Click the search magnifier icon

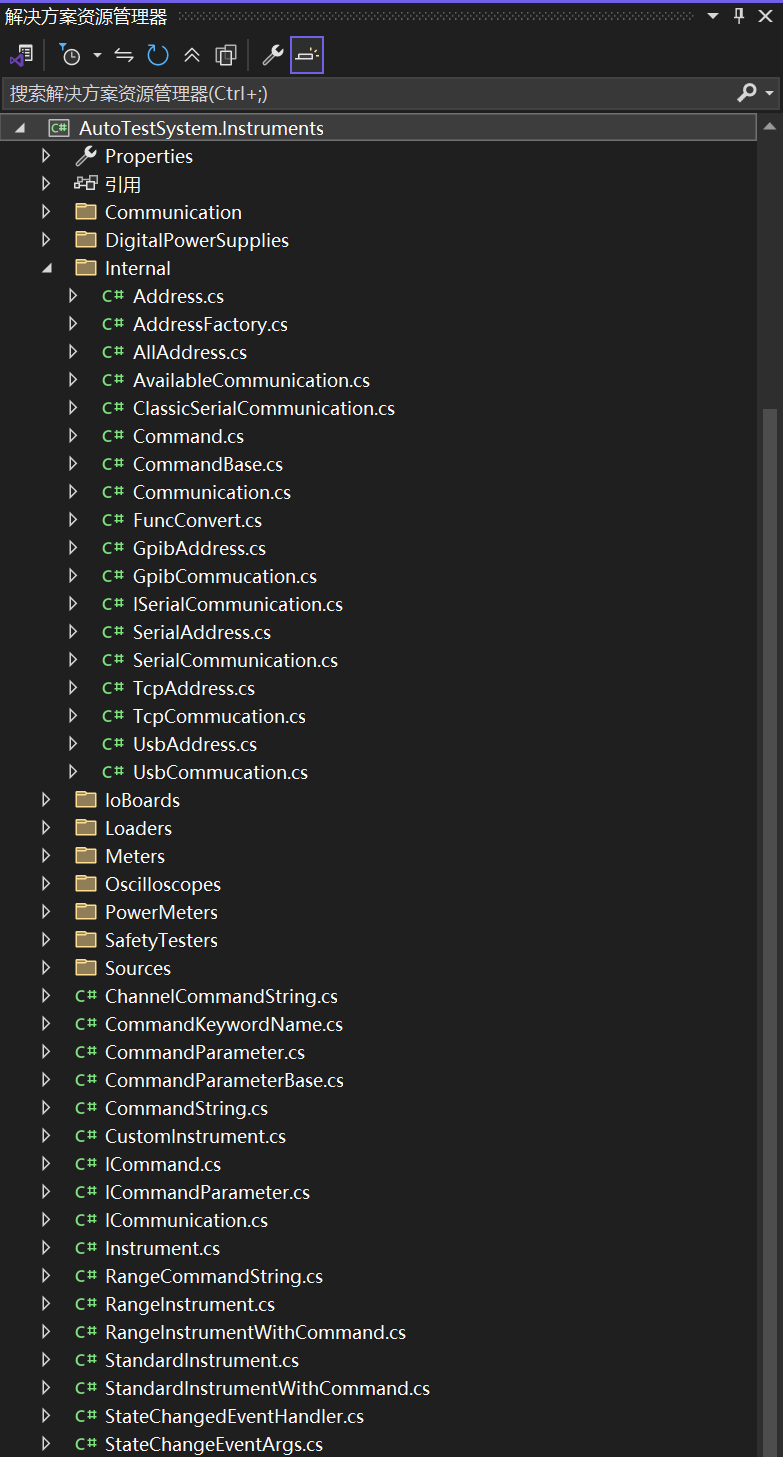coord(747,93)
